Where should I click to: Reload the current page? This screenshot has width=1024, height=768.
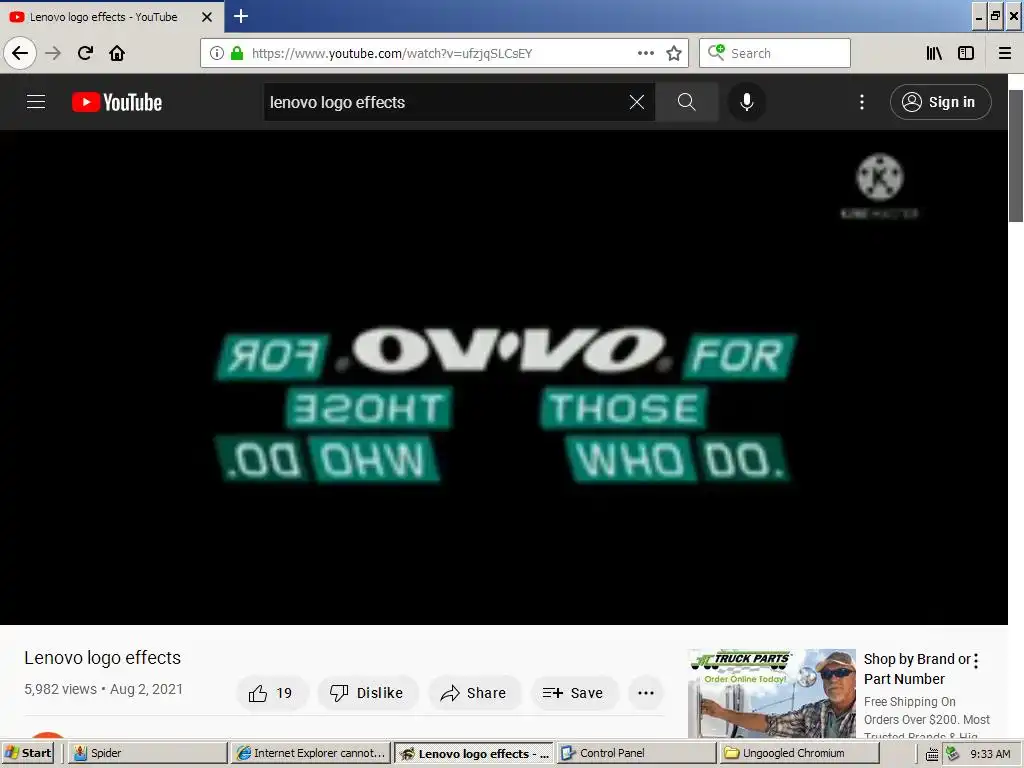[x=85, y=53]
